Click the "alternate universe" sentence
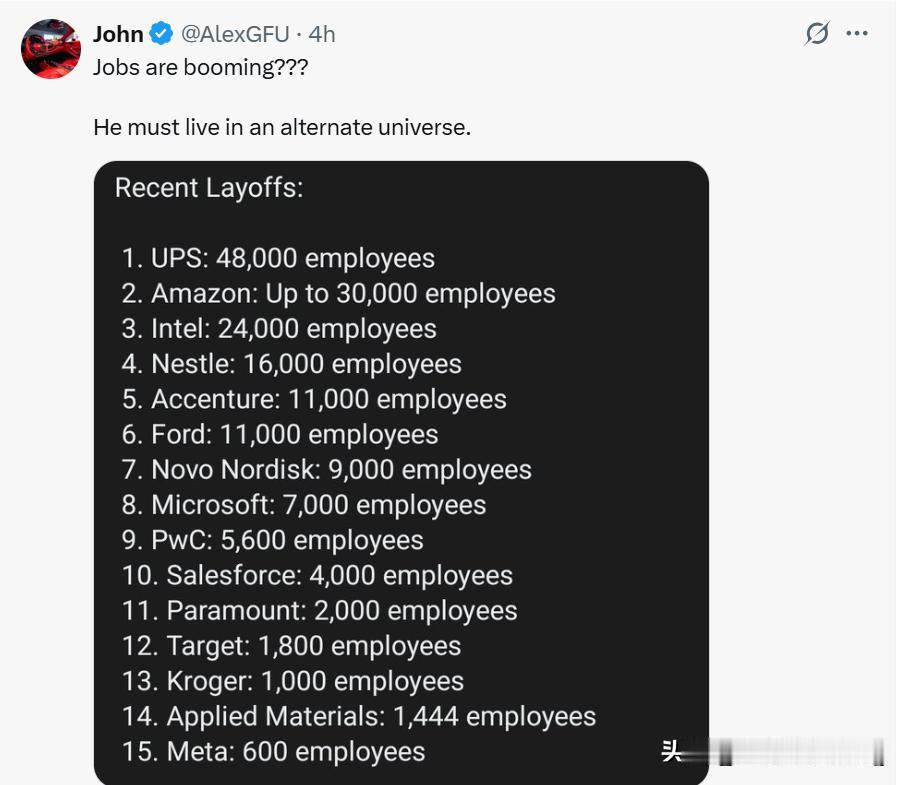 tap(281, 127)
